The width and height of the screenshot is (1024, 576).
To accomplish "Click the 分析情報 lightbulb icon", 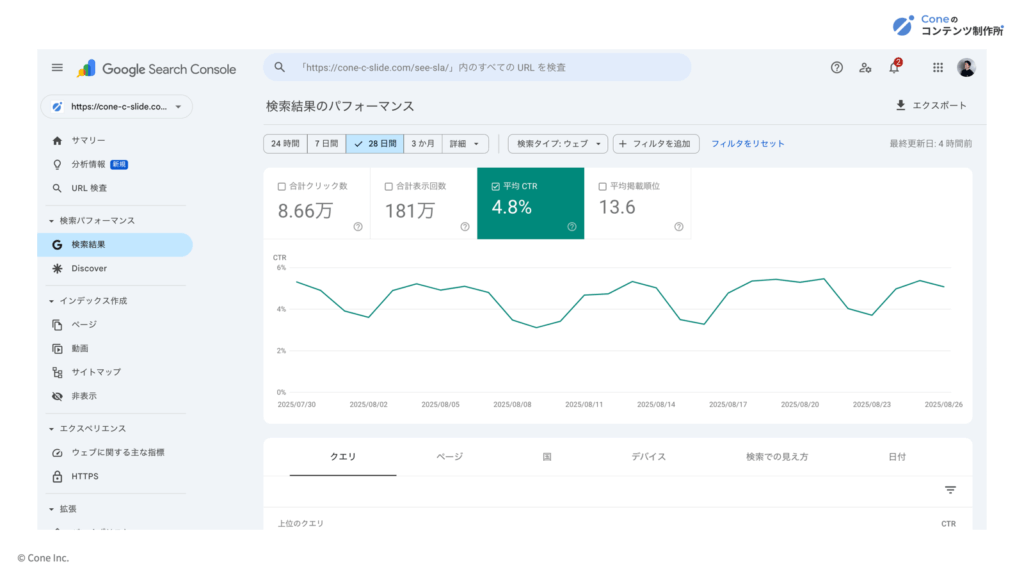I will point(57,165).
